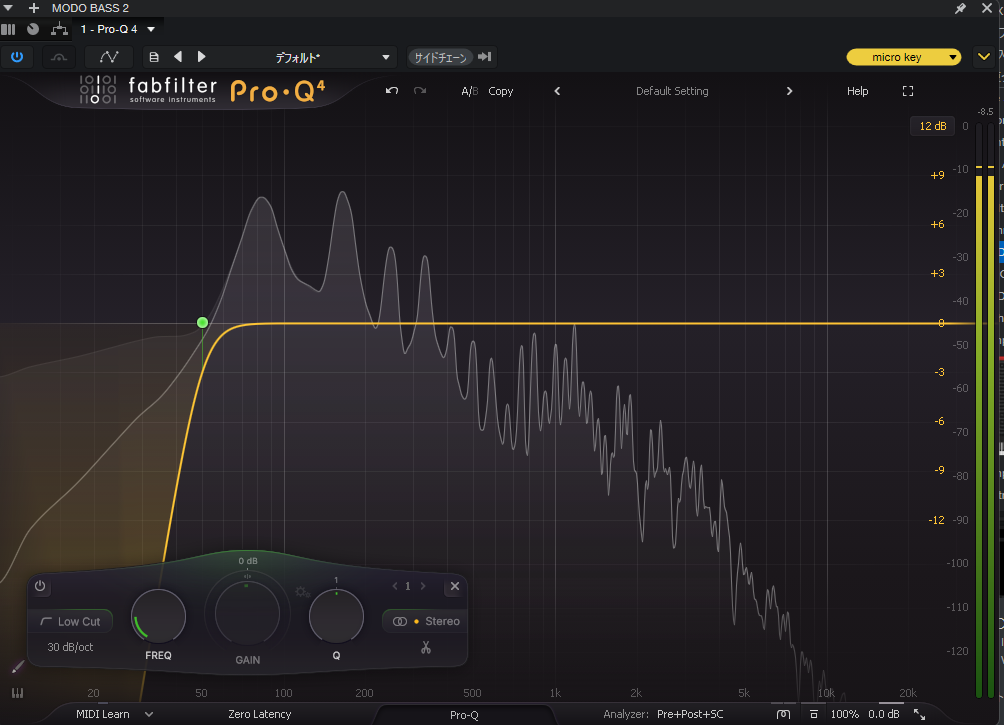
Task: Click the resize arrows icon in bottom bar
Action: click(x=919, y=714)
